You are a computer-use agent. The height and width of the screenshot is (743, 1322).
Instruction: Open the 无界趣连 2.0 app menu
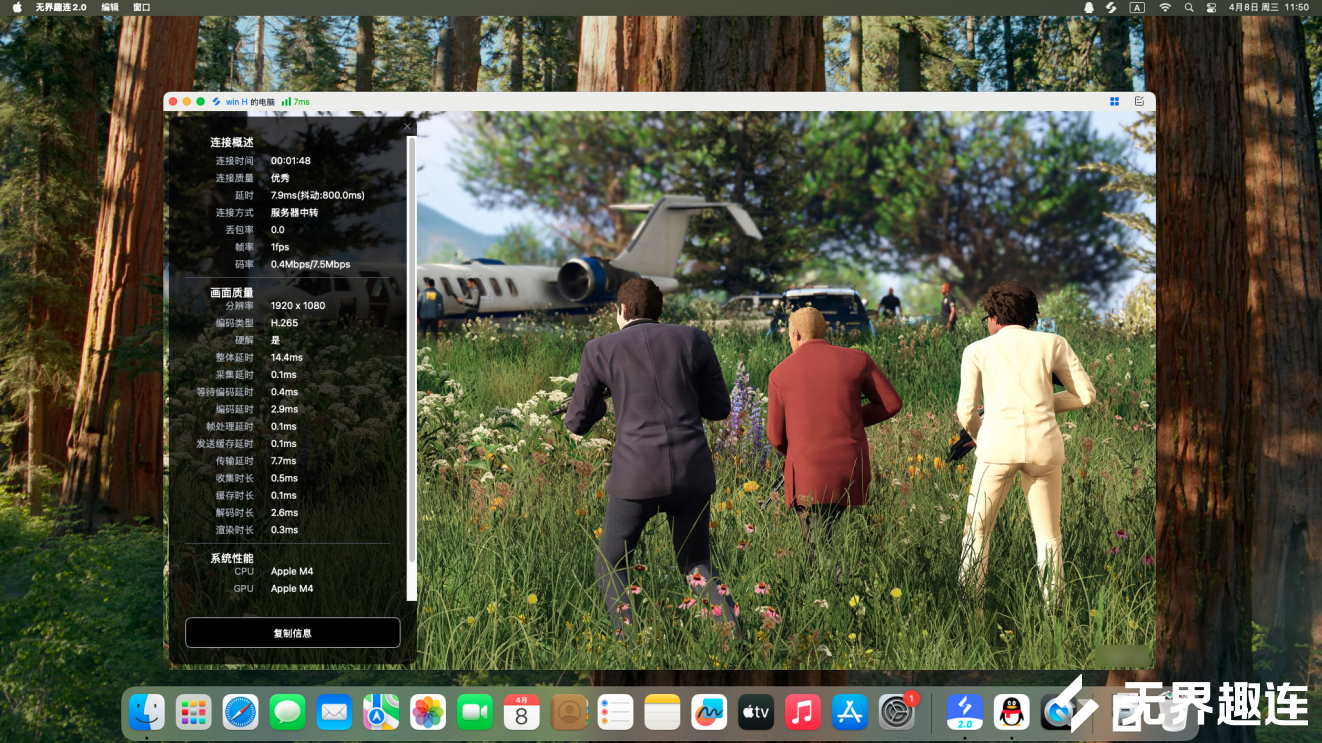(x=61, y=7)
